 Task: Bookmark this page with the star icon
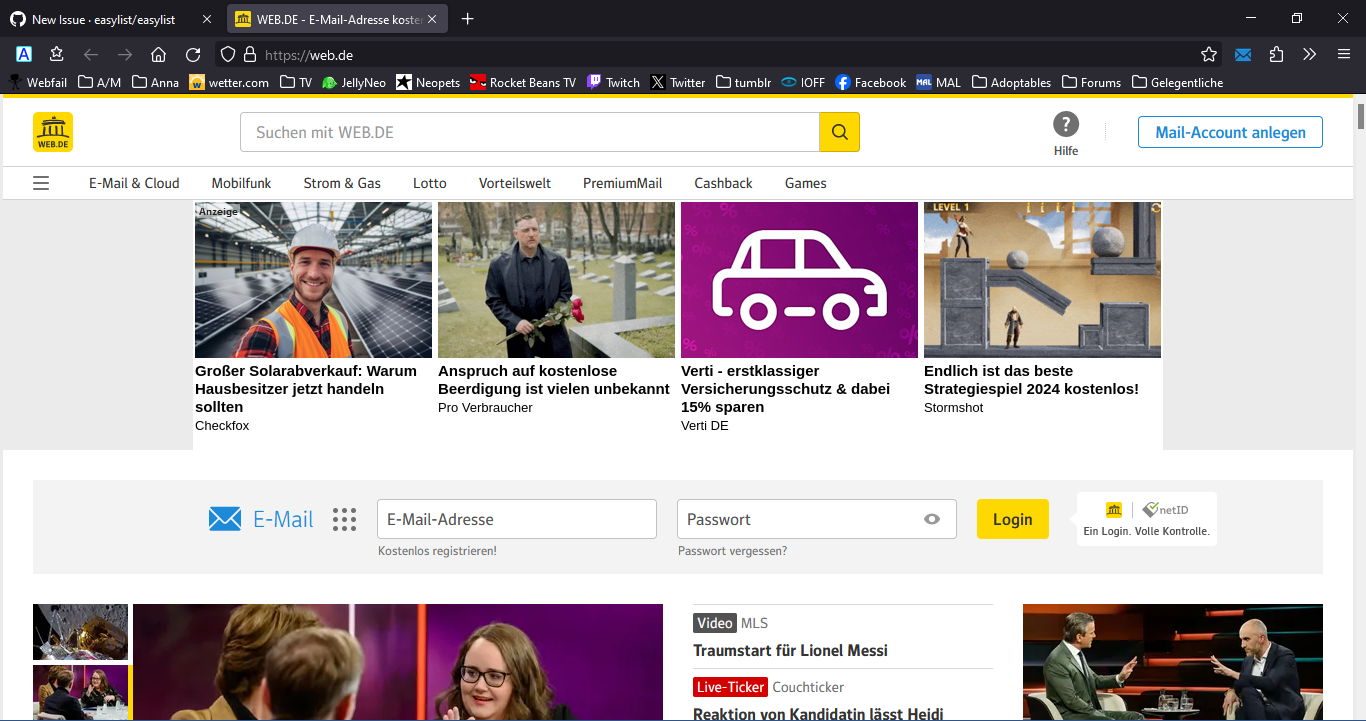(1209, 55)
